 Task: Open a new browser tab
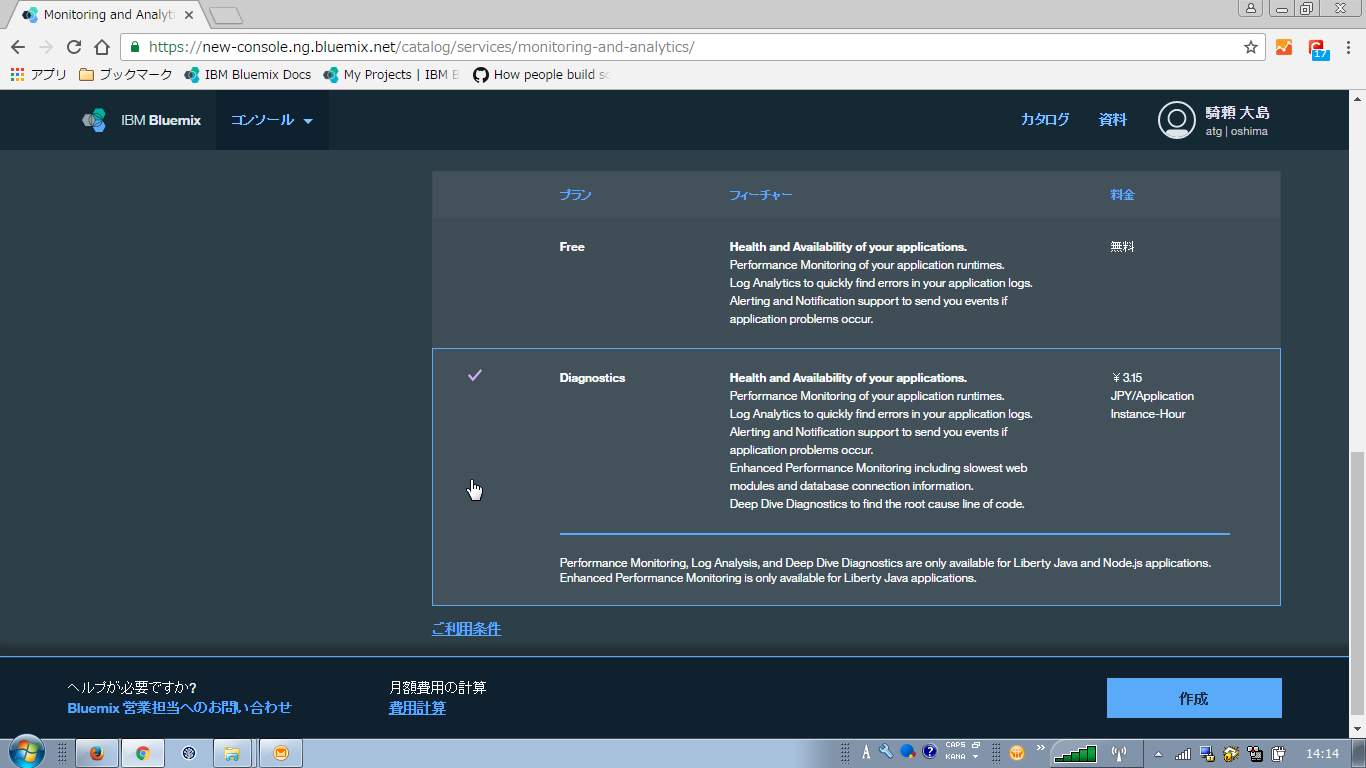(x=227, y=15)
